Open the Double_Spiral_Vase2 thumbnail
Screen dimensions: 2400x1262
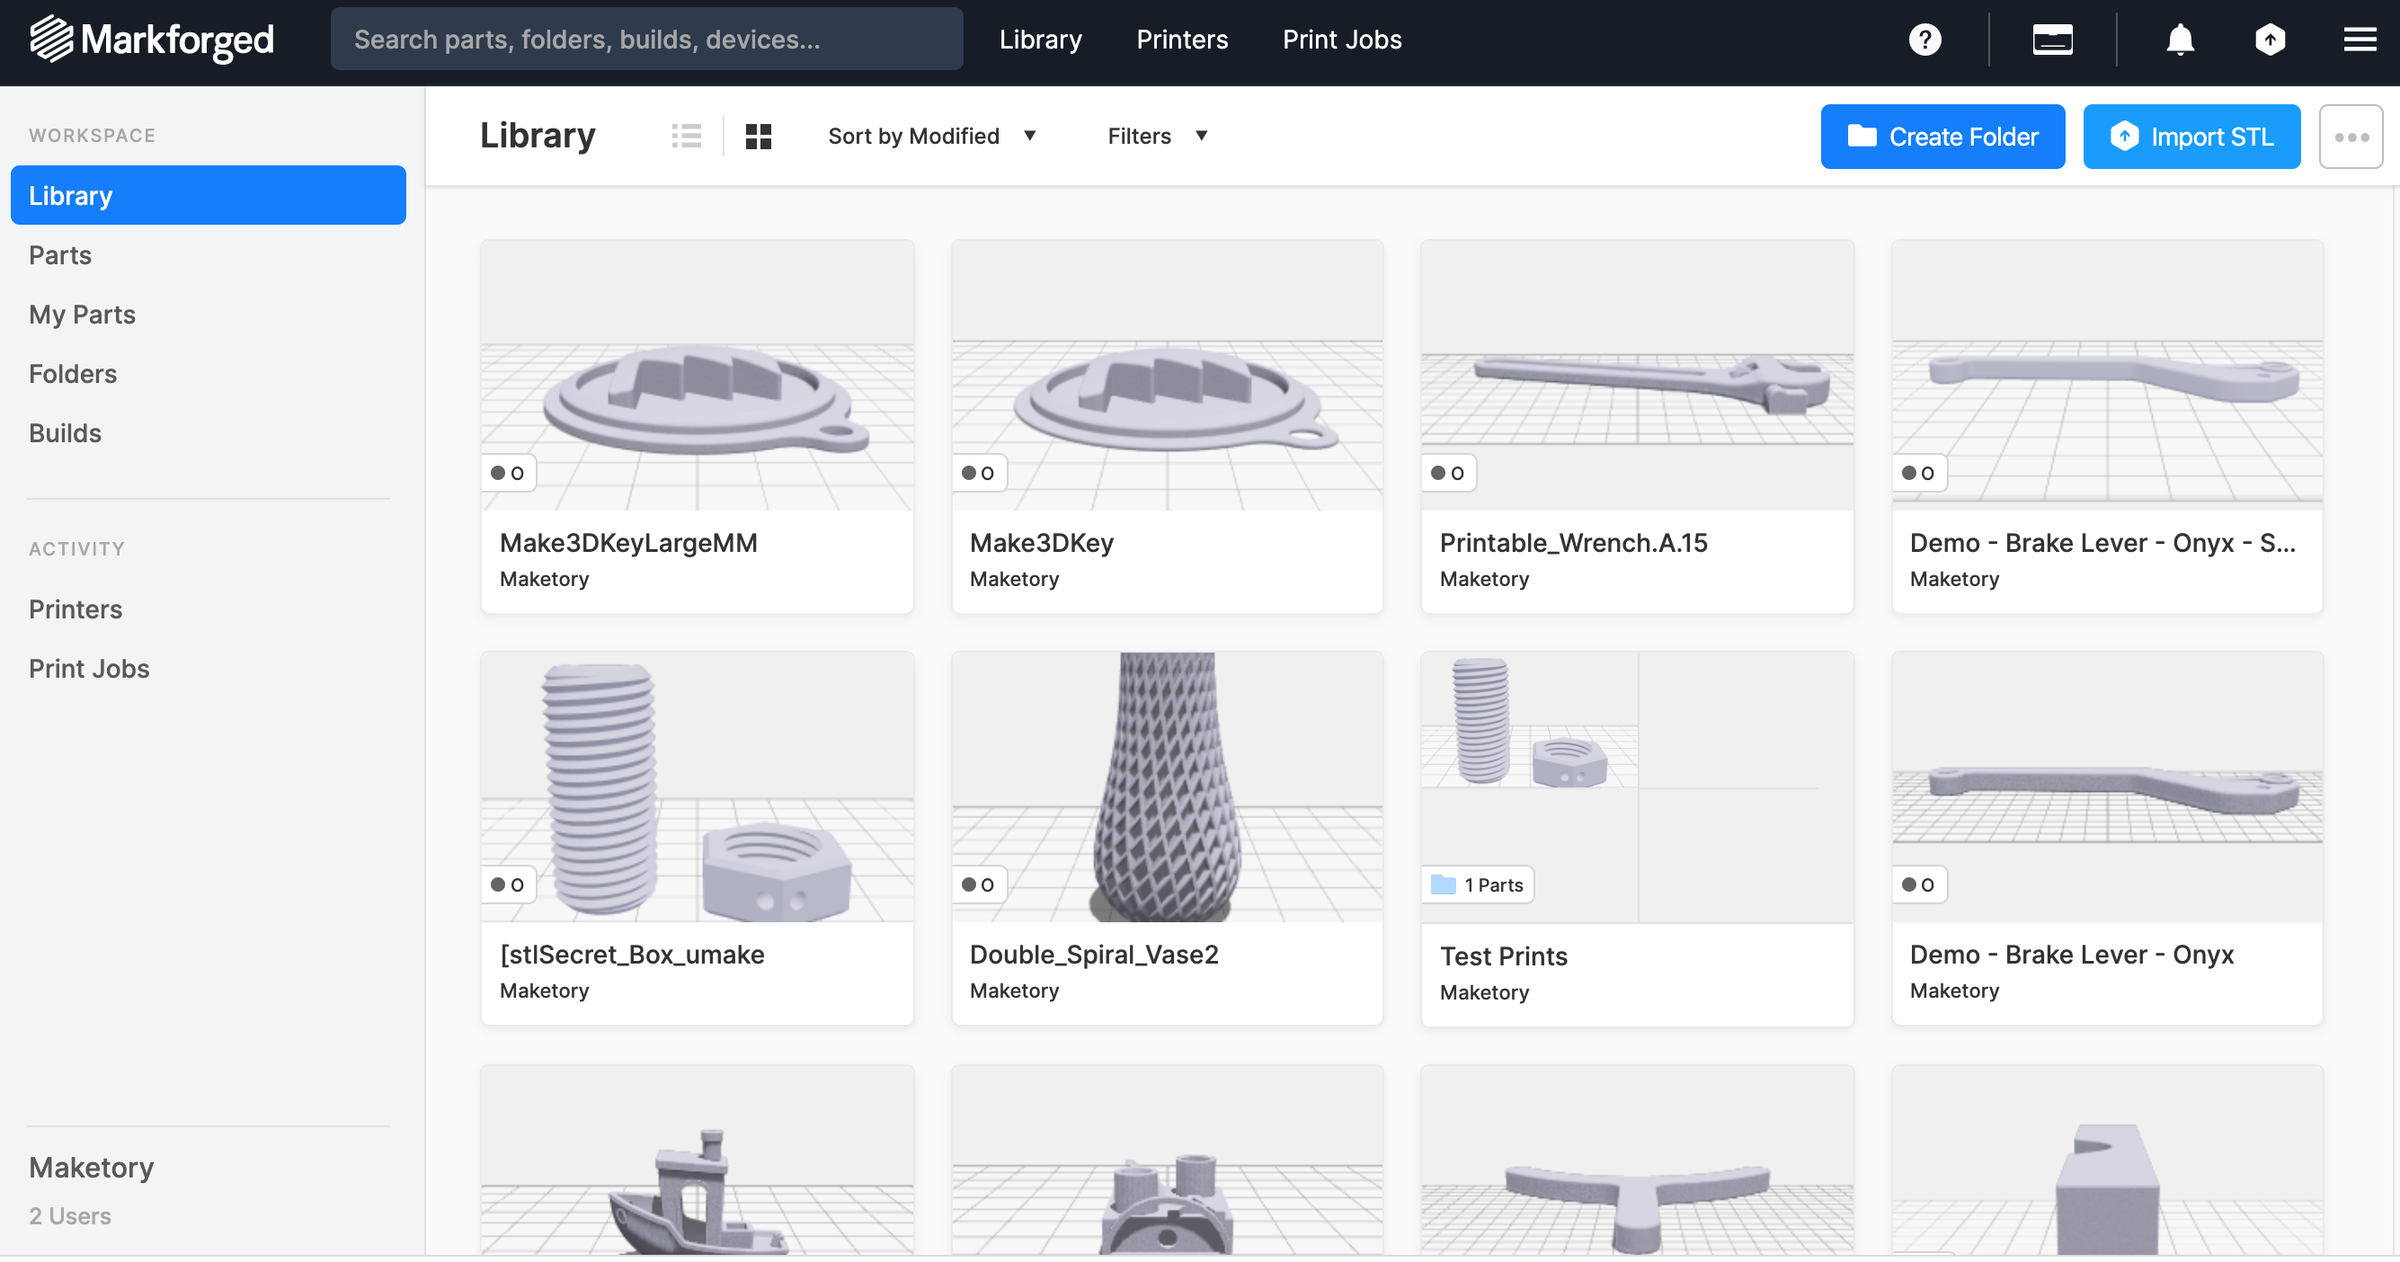tap(1166, 785)
